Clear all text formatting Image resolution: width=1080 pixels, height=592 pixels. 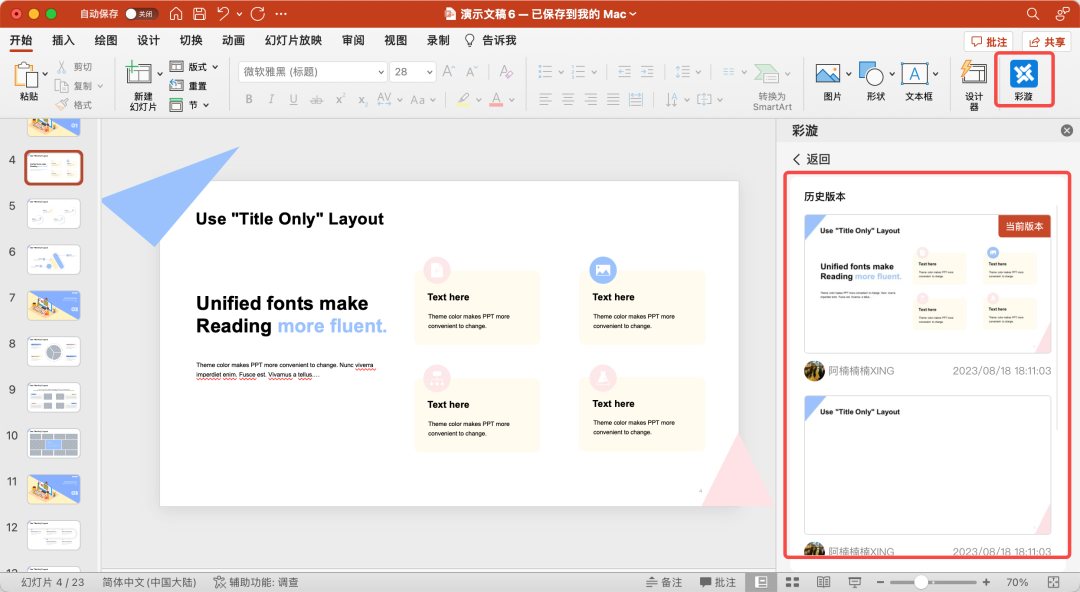(x=506, y=72)
